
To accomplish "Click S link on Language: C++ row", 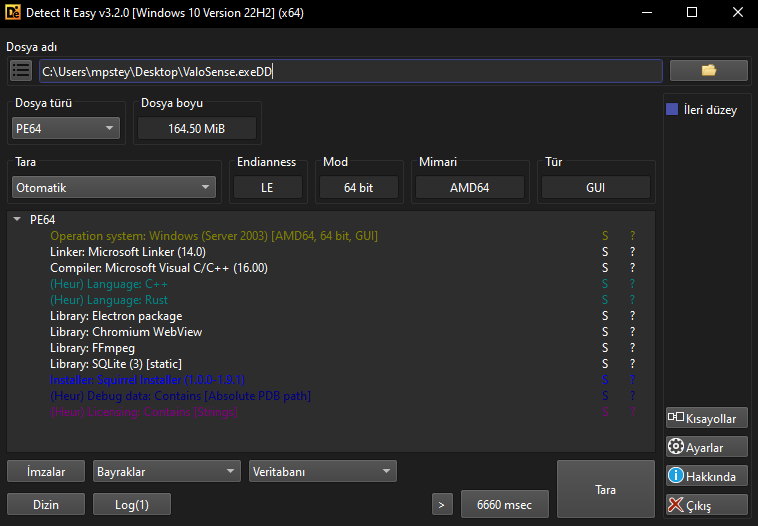I will [x=605, y=284].
